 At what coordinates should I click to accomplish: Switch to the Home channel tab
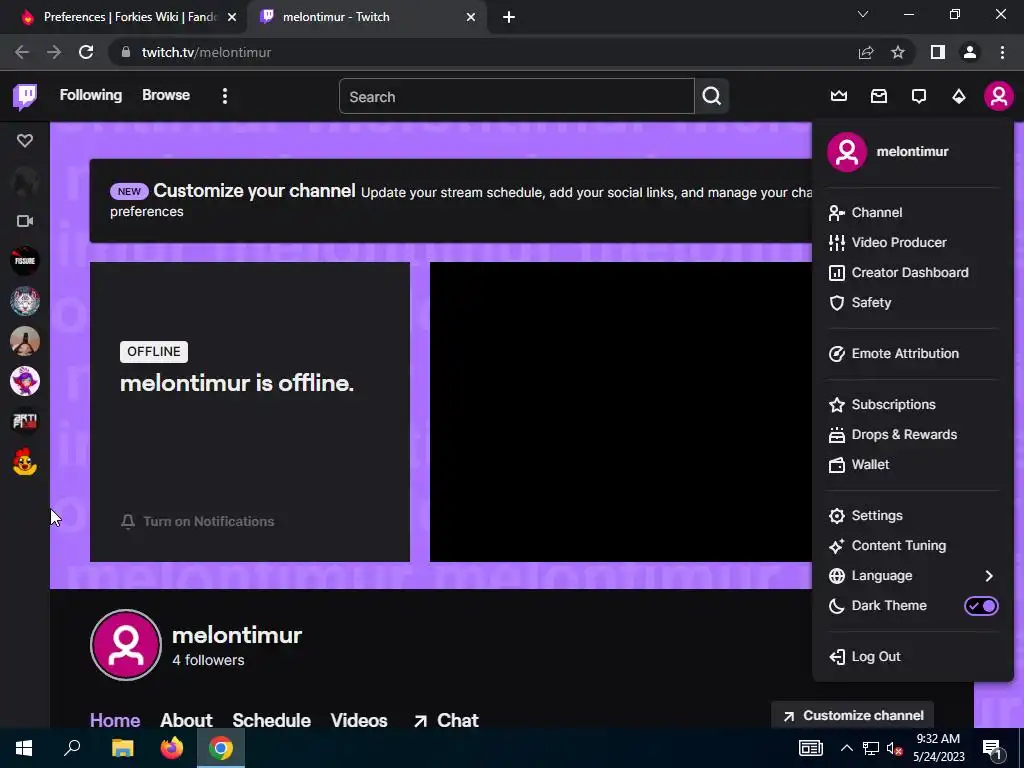(115, 720)
